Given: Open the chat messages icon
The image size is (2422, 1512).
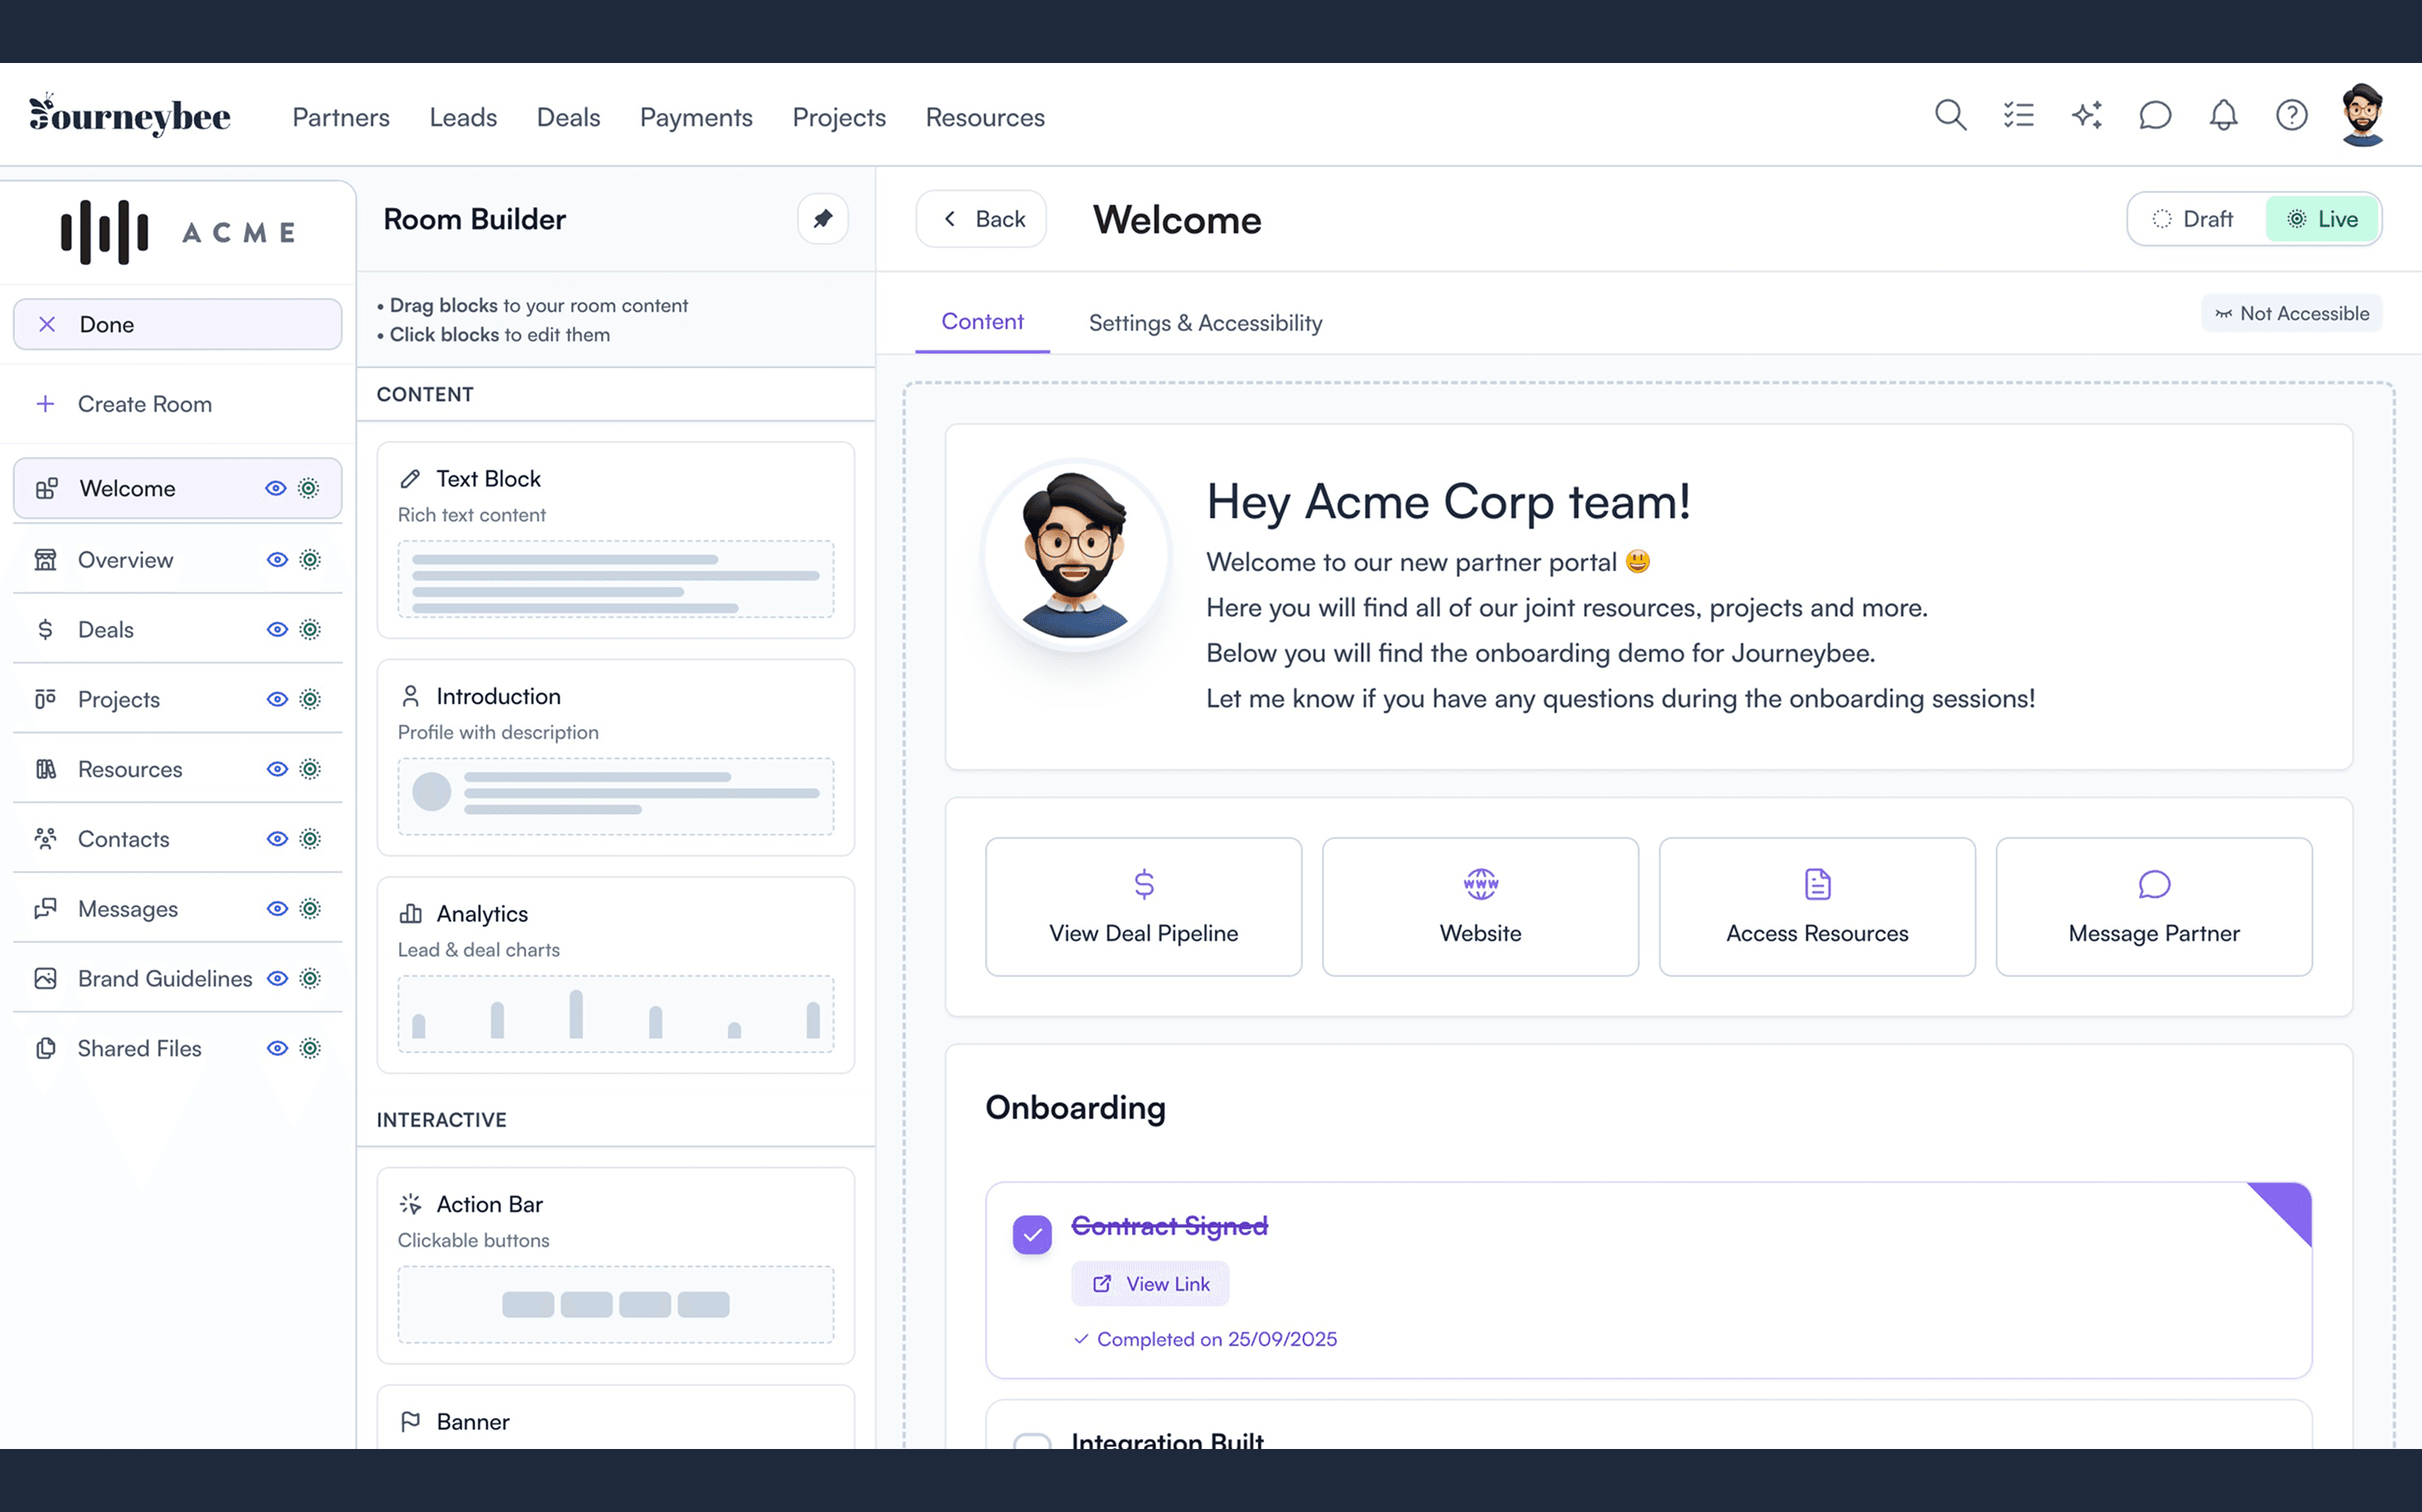Looking at the screenshot, I should coord(2154,115).
